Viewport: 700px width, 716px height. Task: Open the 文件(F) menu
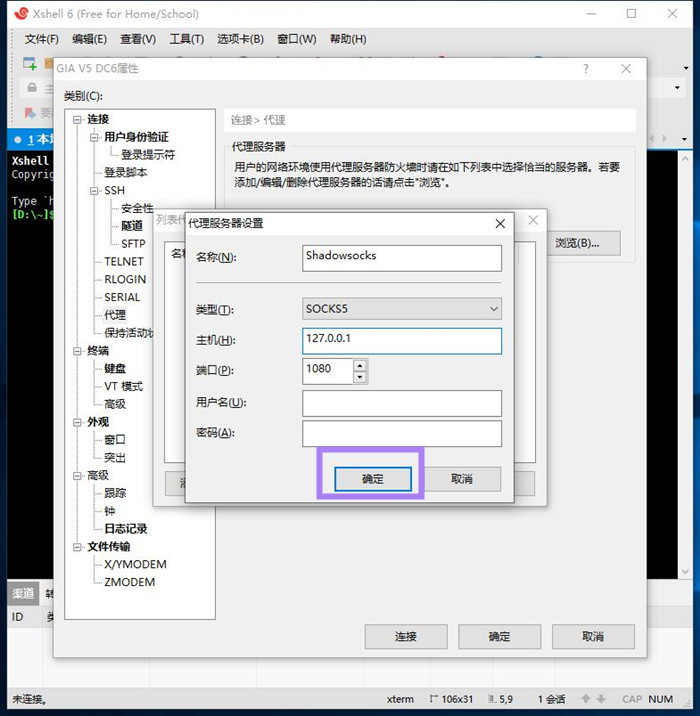point(42,39)
